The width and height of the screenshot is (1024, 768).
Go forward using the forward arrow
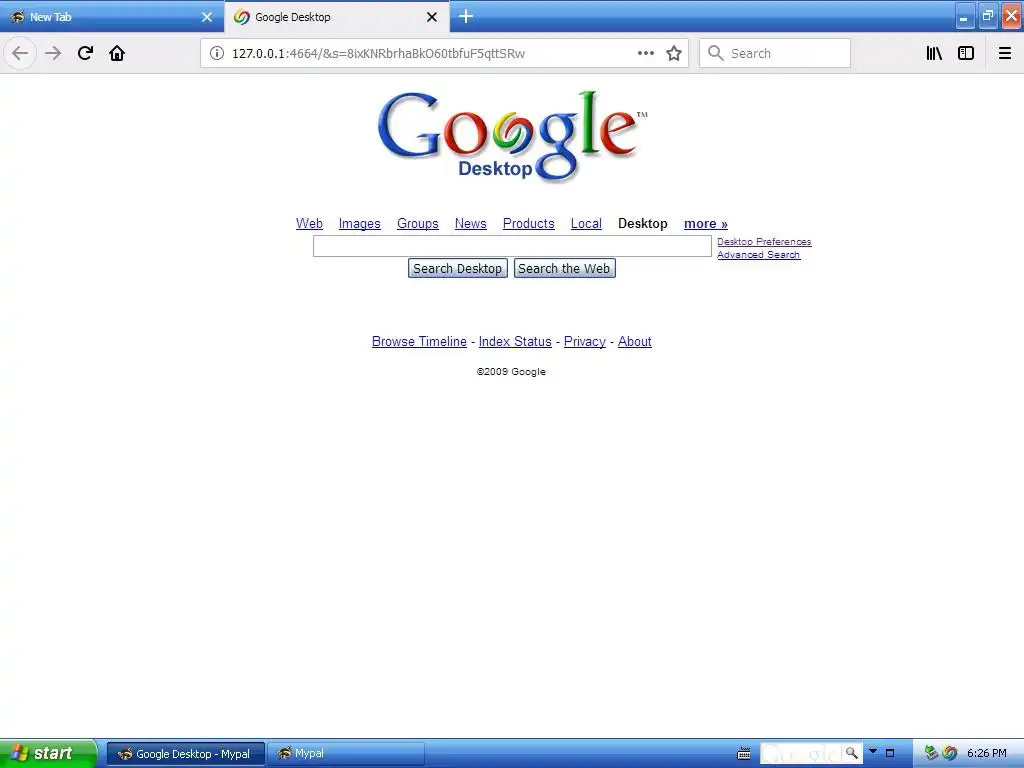point(53,53)
